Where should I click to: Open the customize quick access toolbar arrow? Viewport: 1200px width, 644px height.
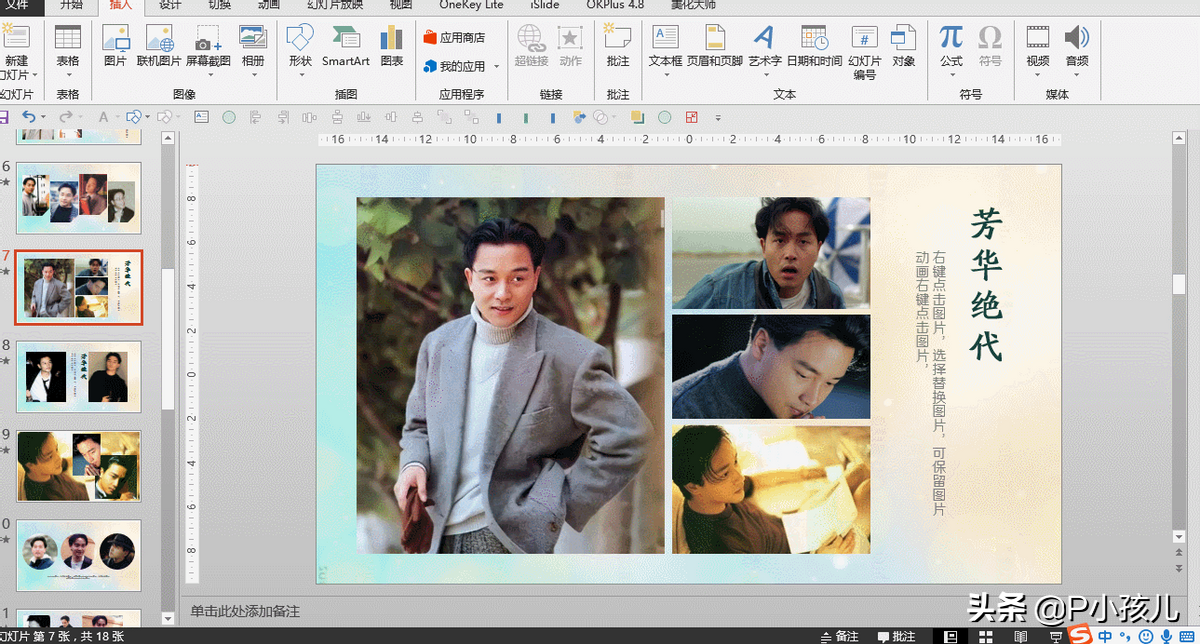717,118
